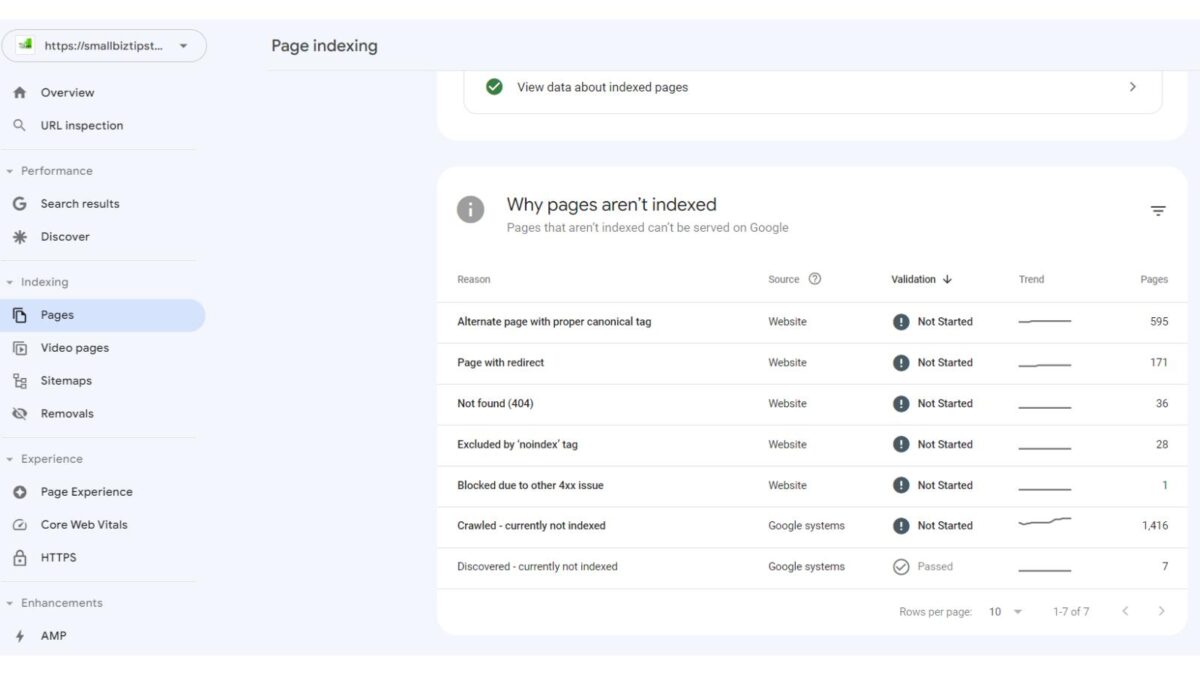Sort by the Validation column arrow
Viewport: 1200px width, 675px height.
coord(947,280)
